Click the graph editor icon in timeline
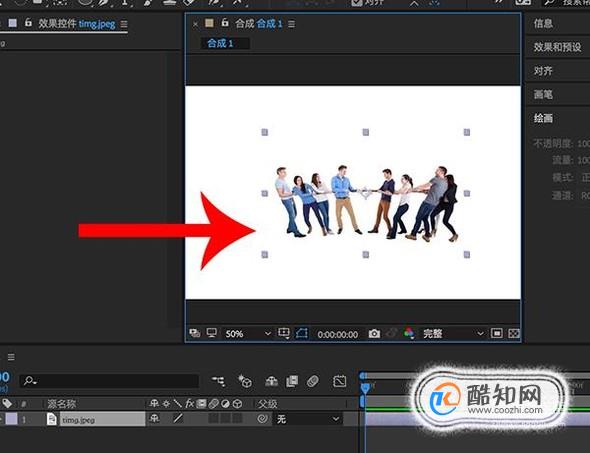590x453 pixels. 339,381
